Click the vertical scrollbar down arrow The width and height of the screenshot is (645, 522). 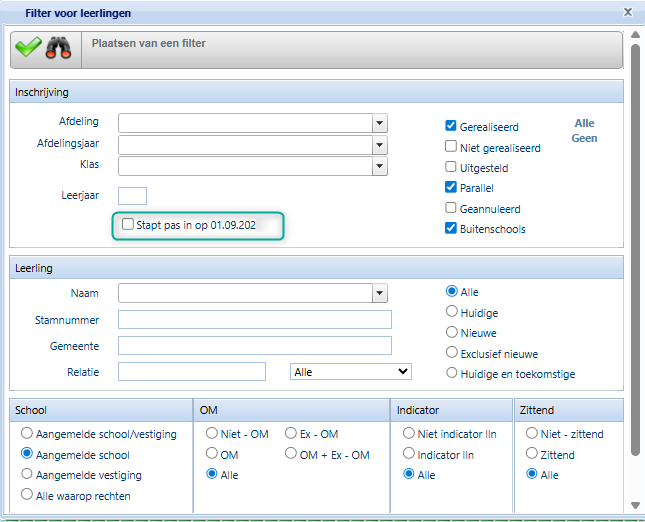click(635, 505)
